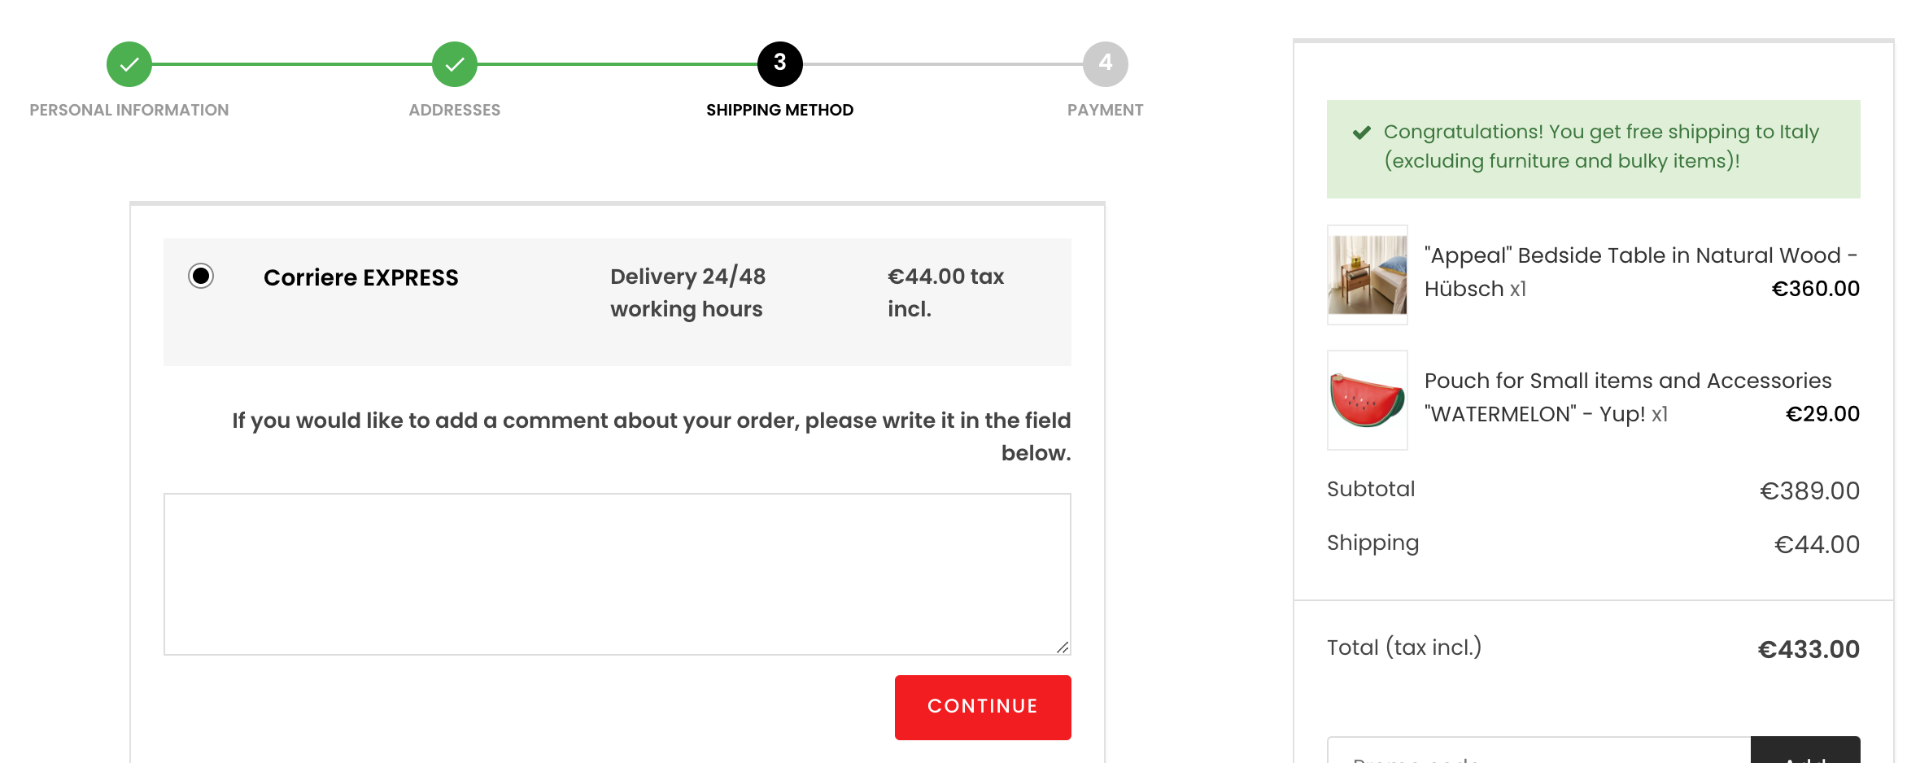
Task: Click the Addresses step checkmark circle
Action: 454,64
